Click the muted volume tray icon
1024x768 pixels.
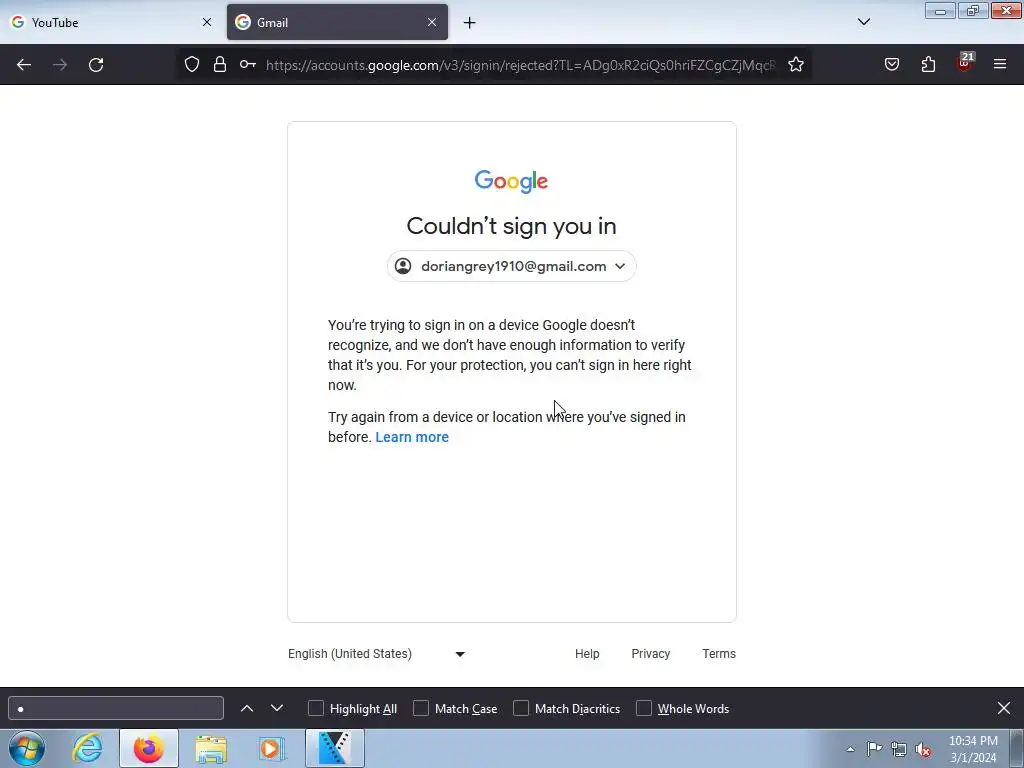923,749
